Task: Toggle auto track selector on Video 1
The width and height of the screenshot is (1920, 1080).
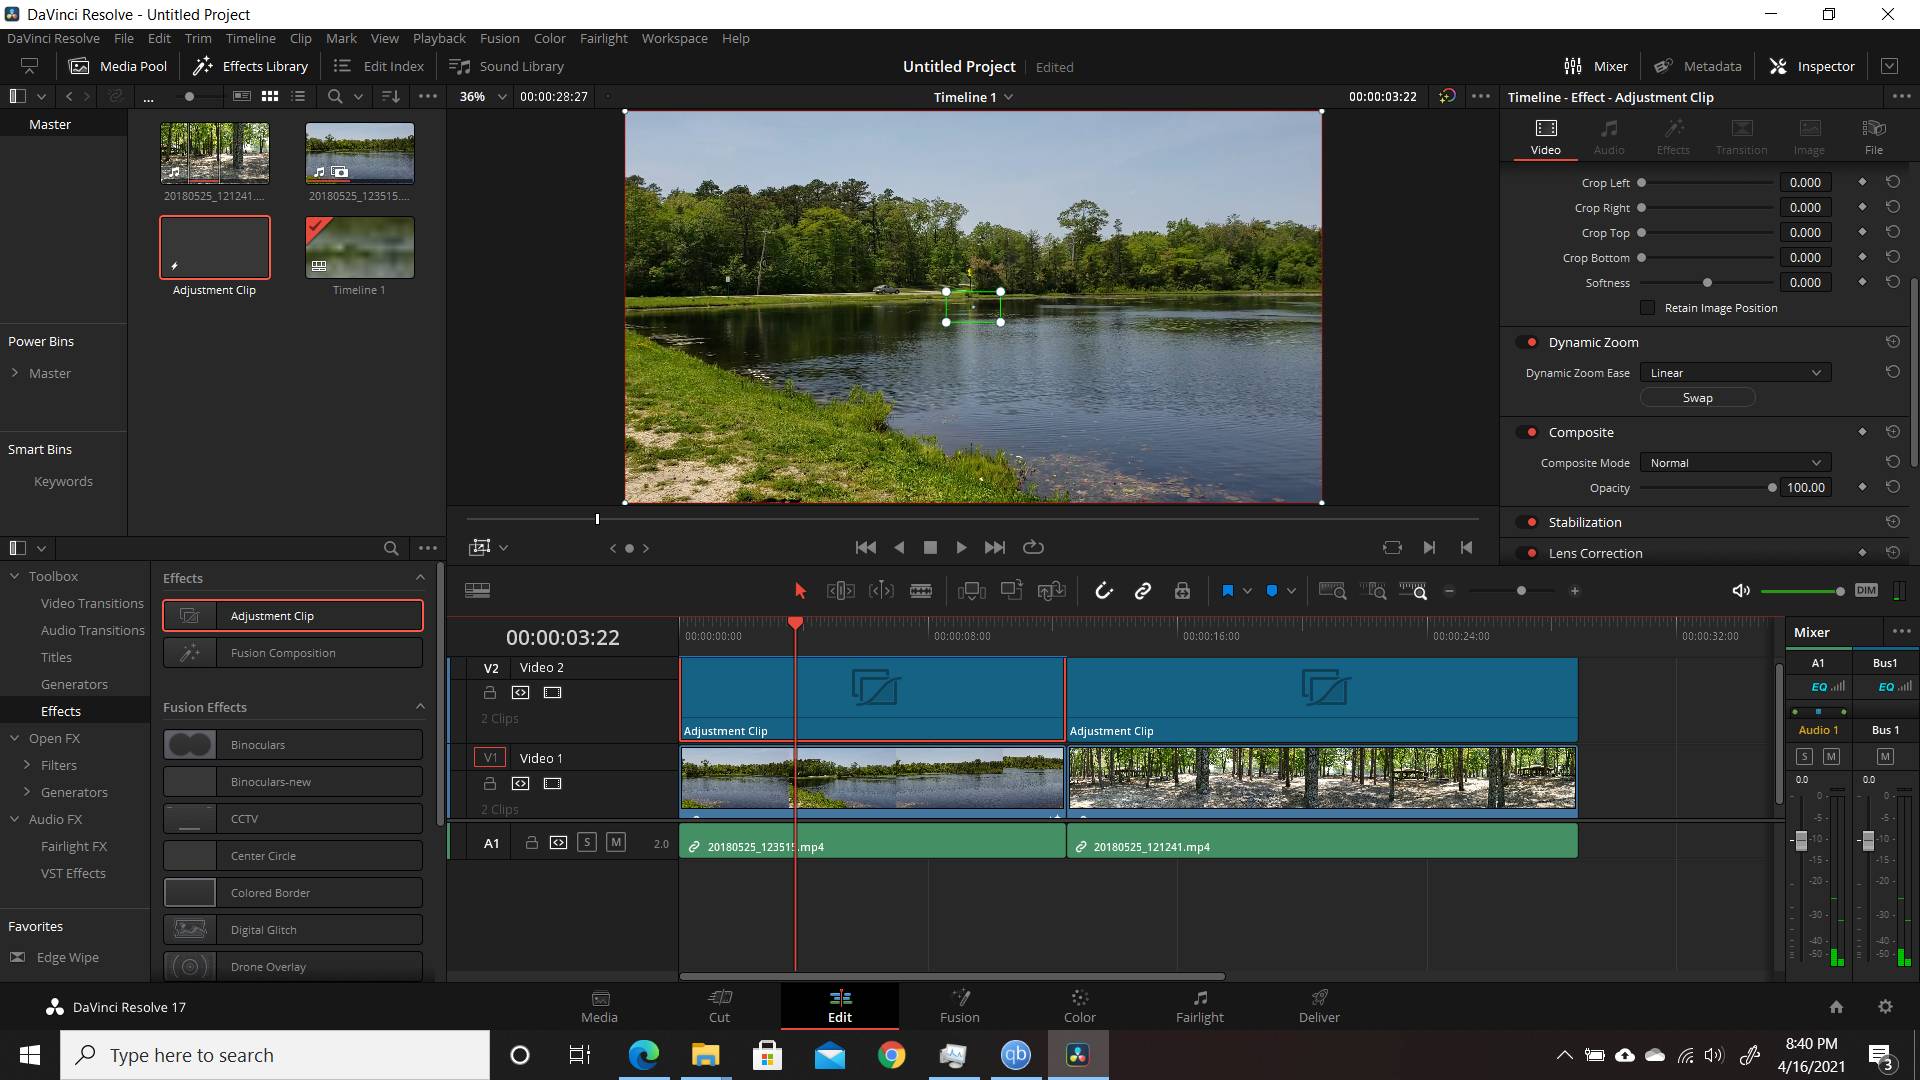Action: (x=520, y=783)
